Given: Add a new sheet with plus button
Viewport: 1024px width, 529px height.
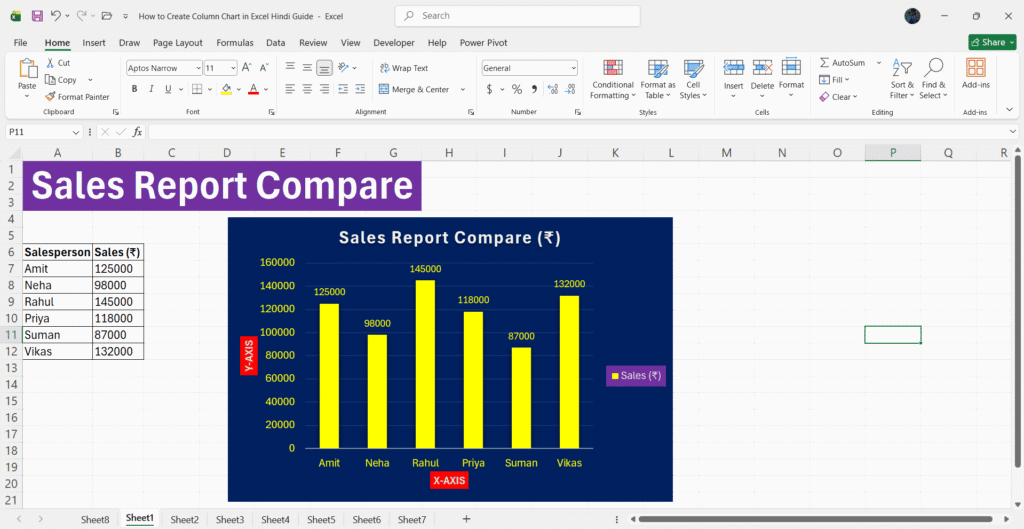Looking at the screenshot, I should tap(466, 519).
